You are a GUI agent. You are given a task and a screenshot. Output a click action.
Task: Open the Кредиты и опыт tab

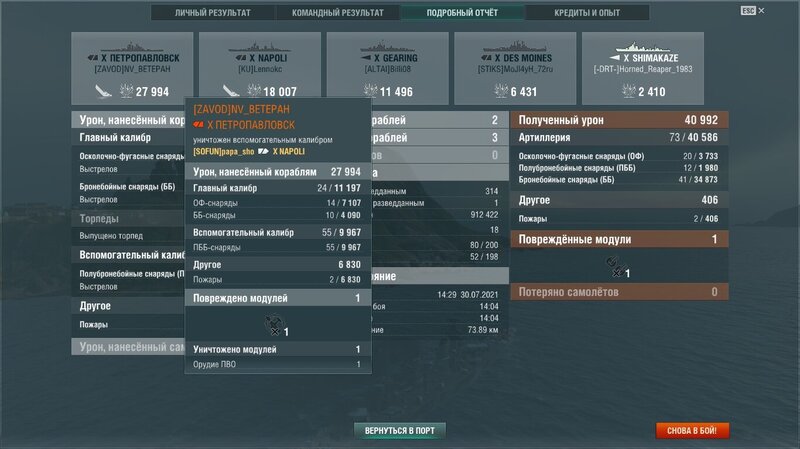click(x=587, y=13)
